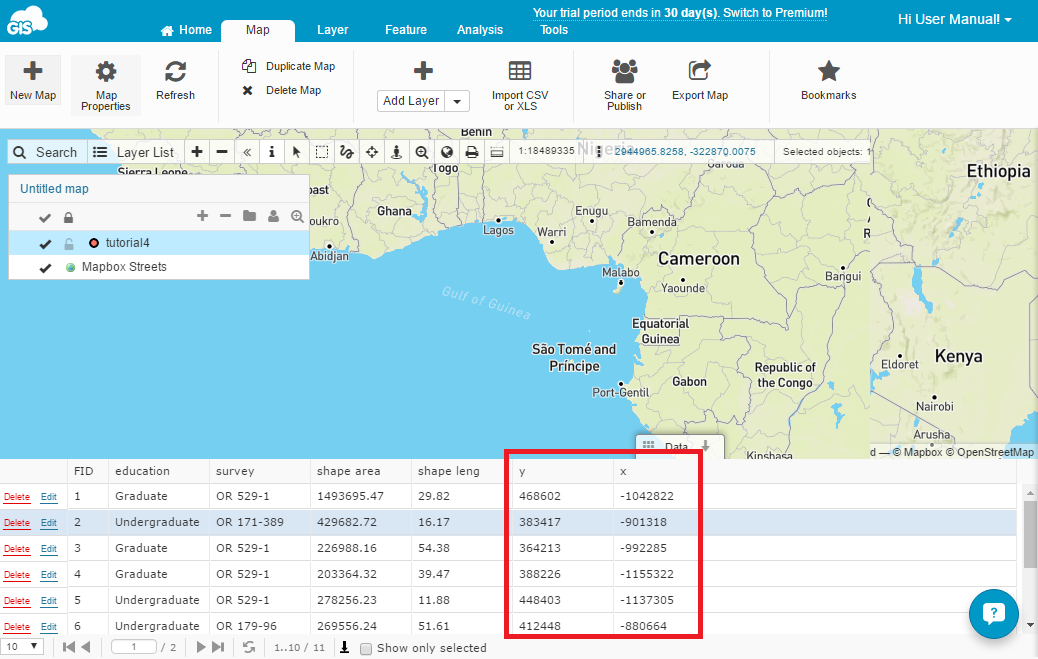Click the page number input field

(x=134, y=647)
